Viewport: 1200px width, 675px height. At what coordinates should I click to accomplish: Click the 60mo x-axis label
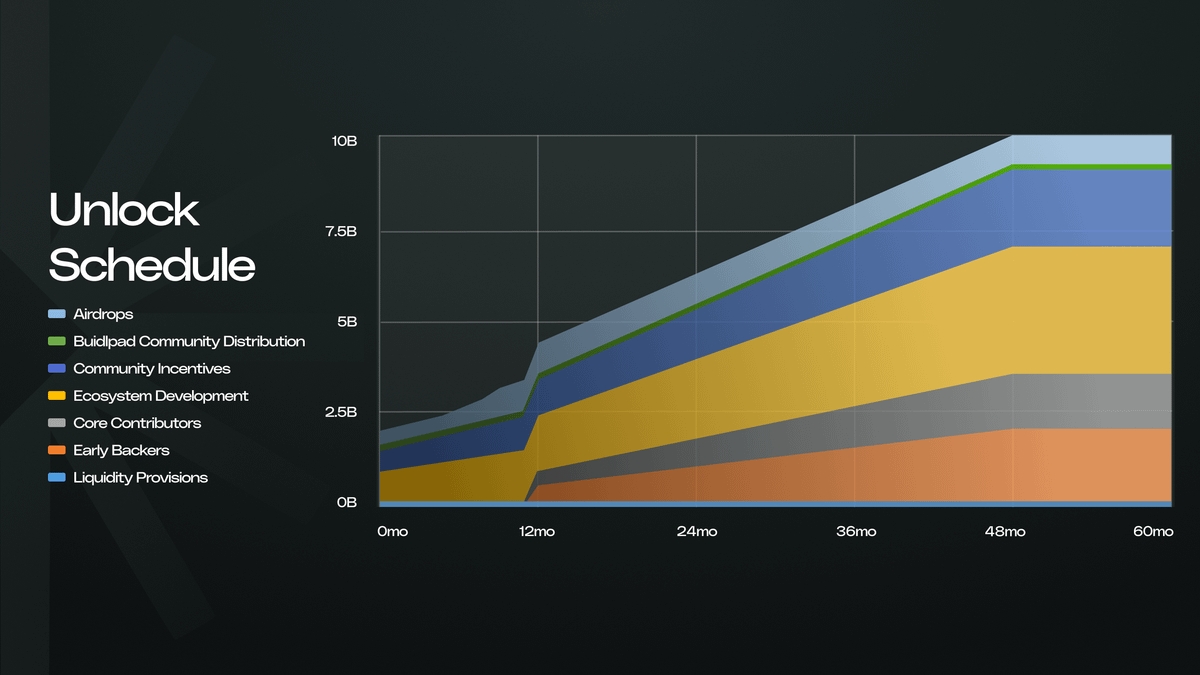click(1154, 531)
